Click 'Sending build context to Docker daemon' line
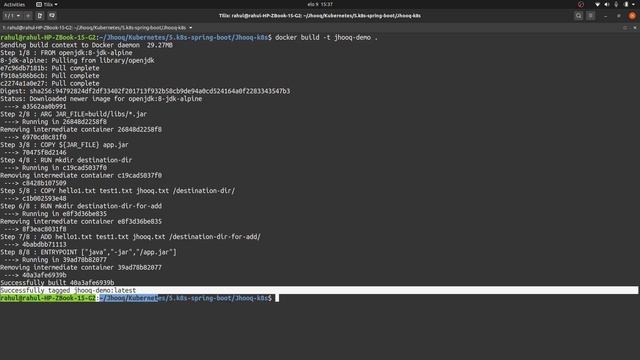The width and height of the screenshot is (640, 360). tap(87, 45)
